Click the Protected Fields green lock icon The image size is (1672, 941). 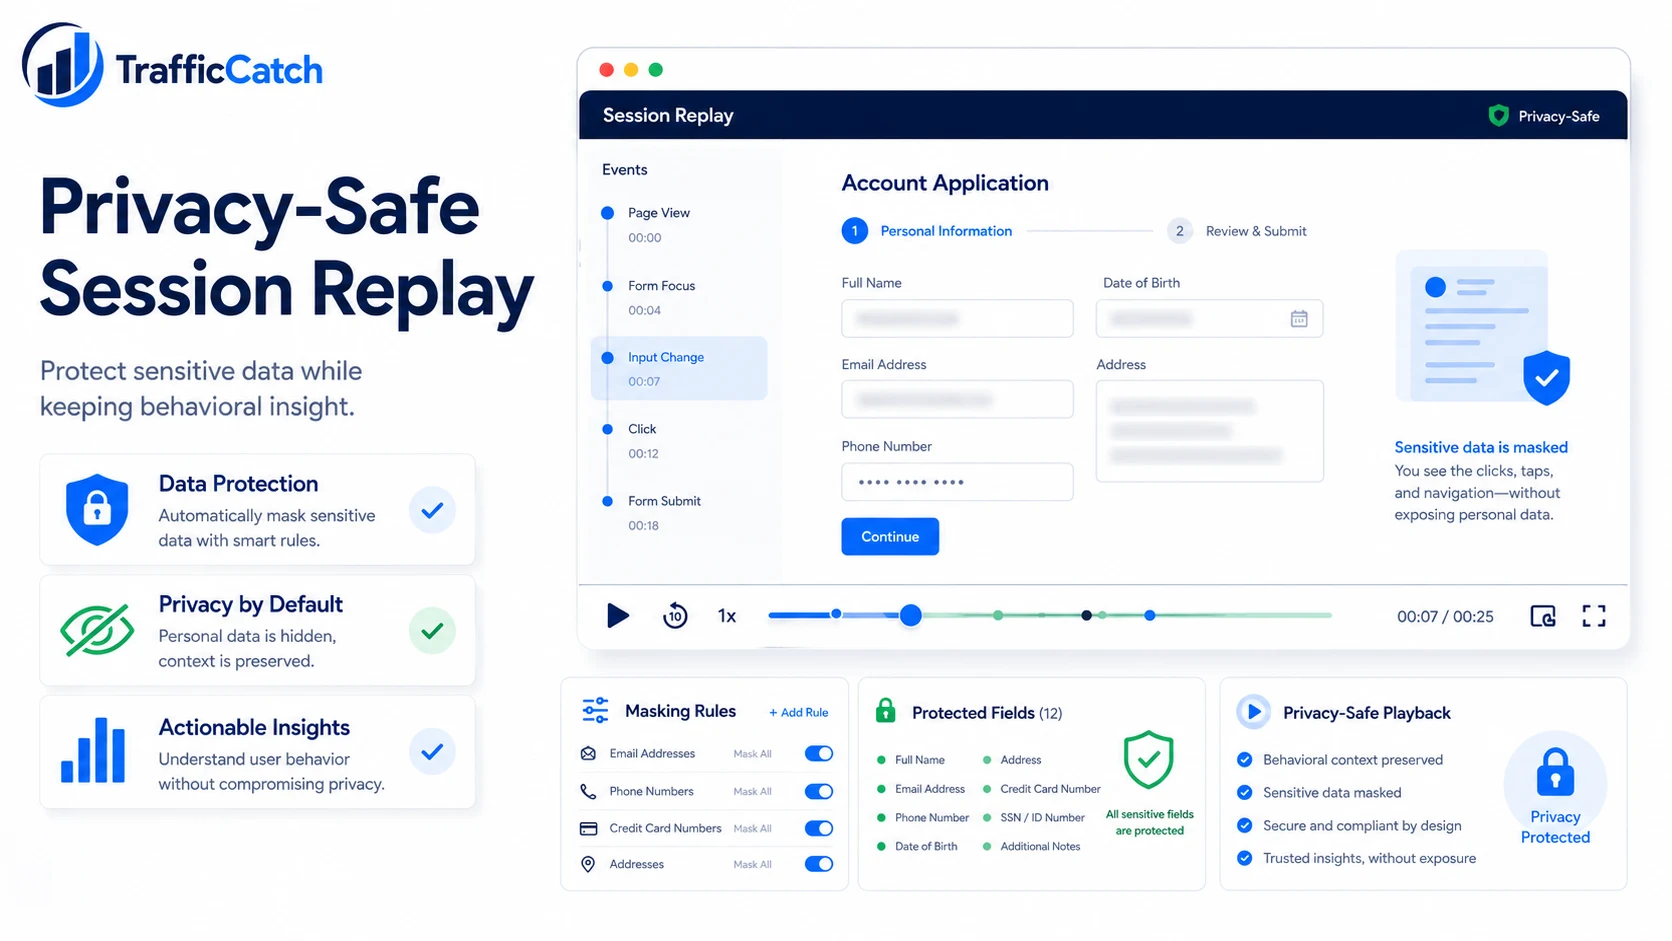tap(886, 711)
